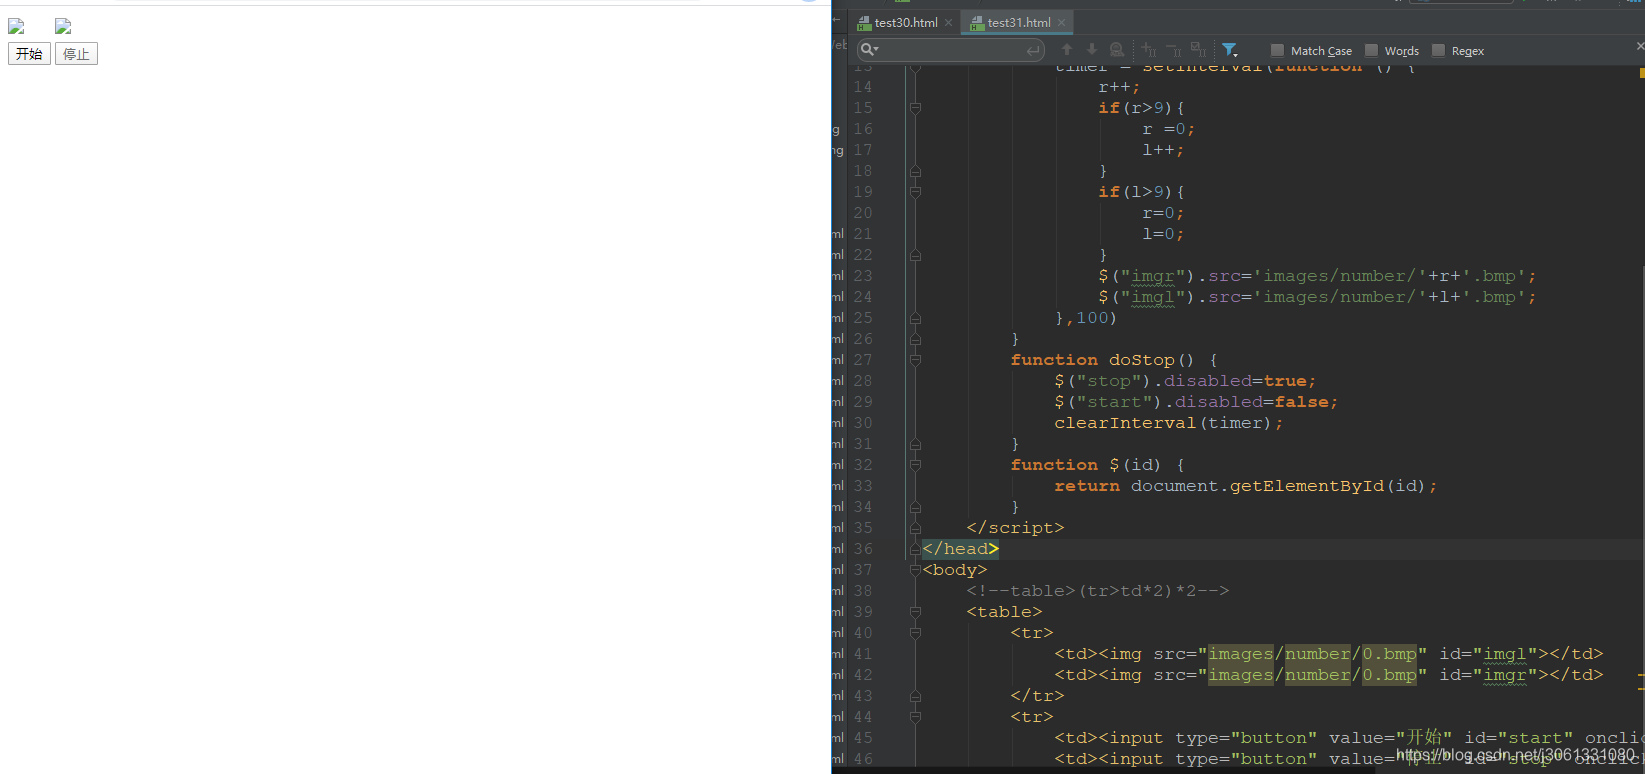Viewport: 1645px width, 774px height.
Task: Switch to the test30.html tab
Action: click(x=905, y=23)
